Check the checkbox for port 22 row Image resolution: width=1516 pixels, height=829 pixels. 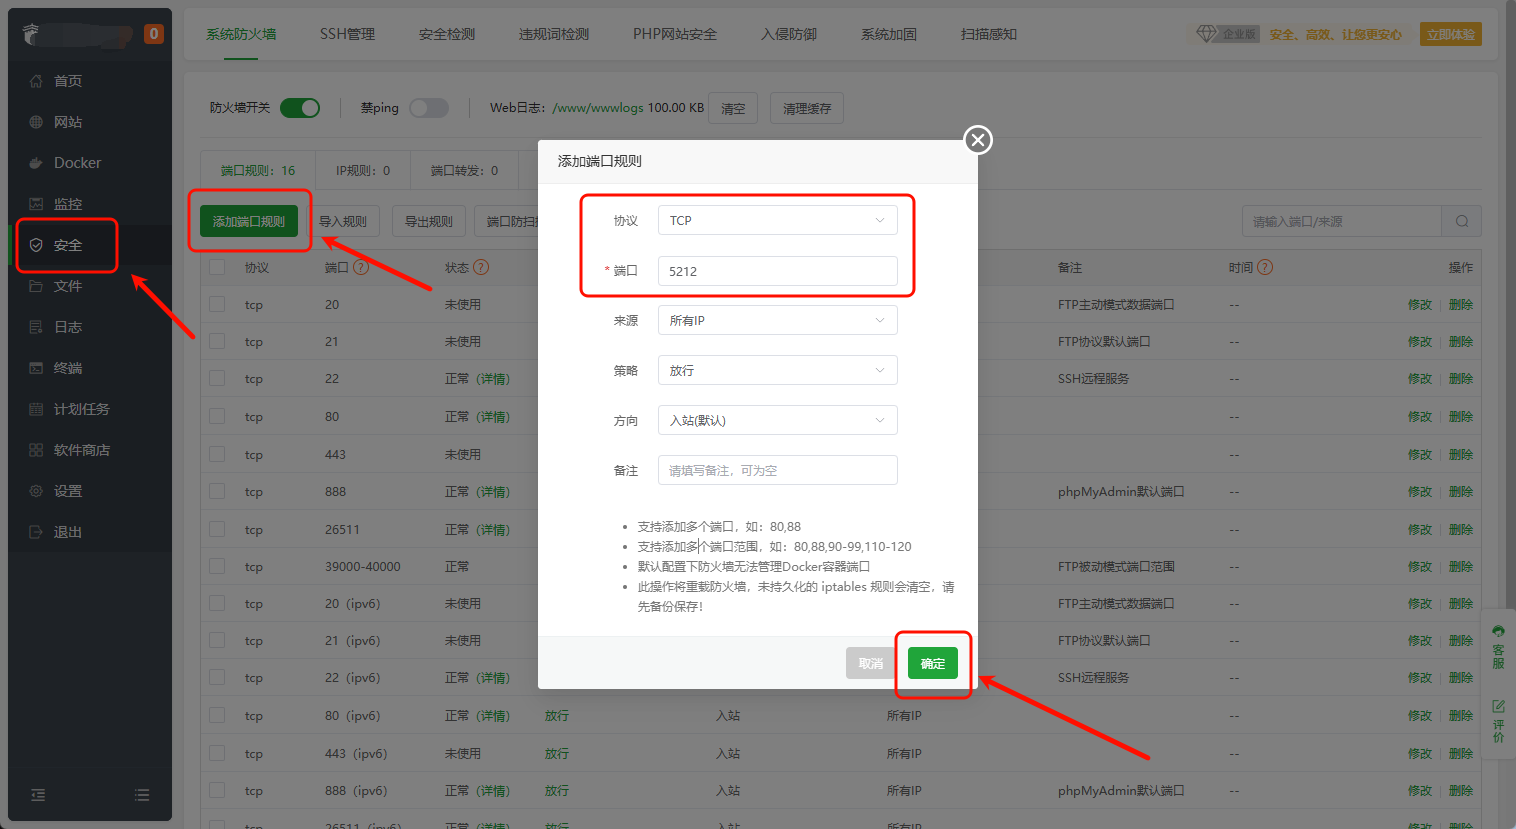217,379
